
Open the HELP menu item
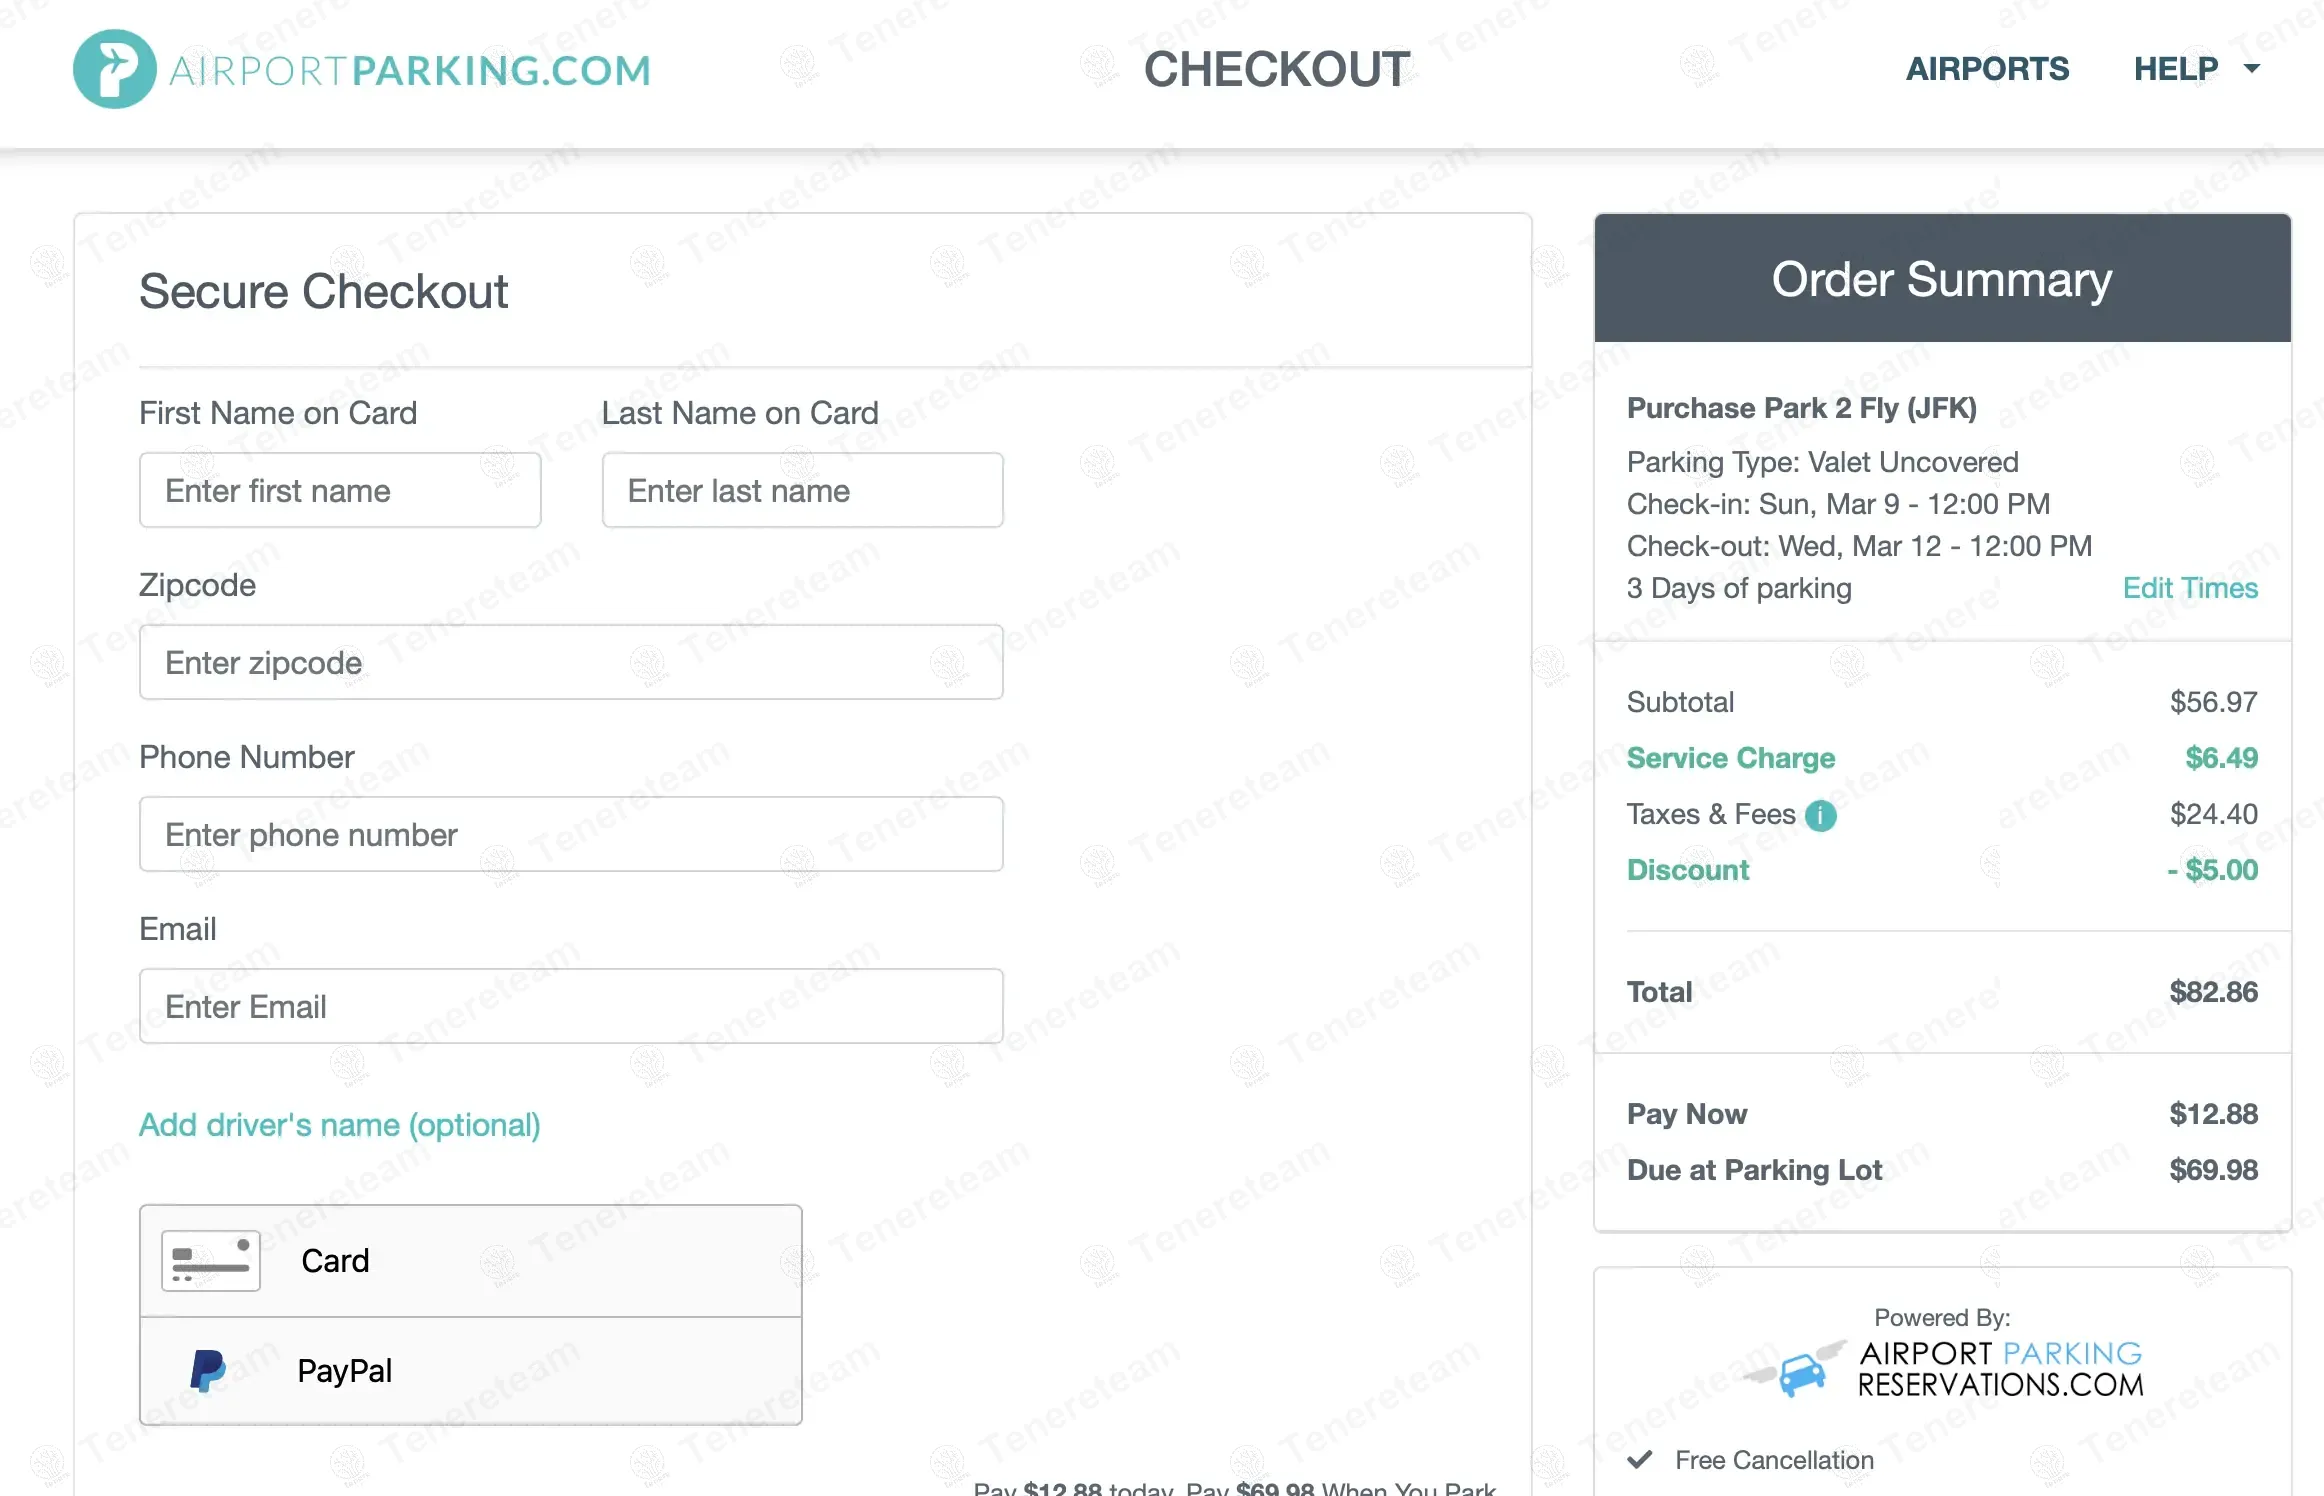coord(2176,69)
